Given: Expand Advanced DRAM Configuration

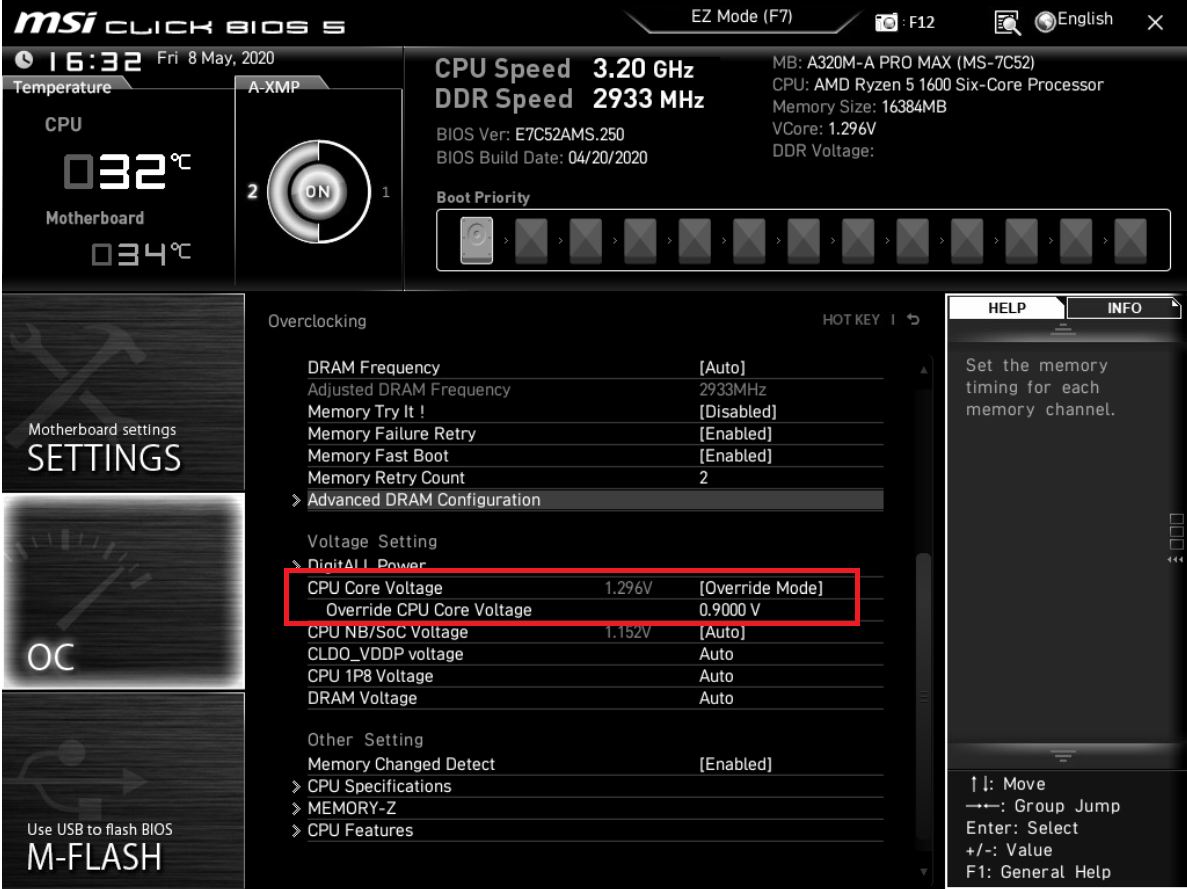Looking at the screenshot, I should [x=595, y=500].
